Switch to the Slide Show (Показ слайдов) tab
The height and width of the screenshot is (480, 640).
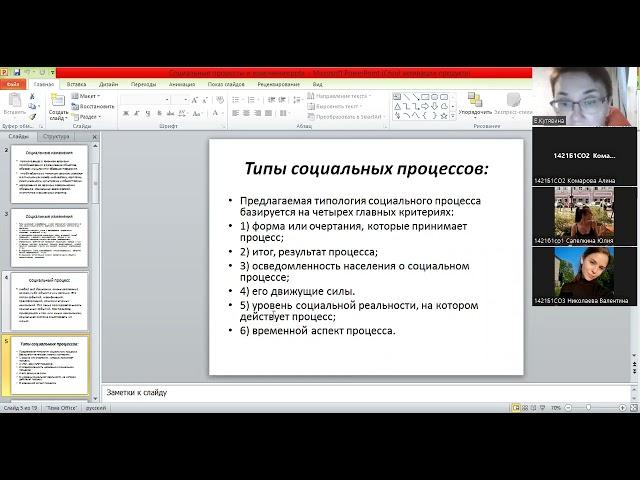tap(226, 84)
